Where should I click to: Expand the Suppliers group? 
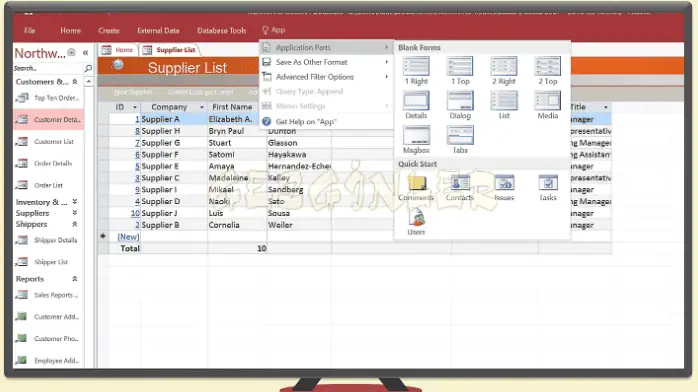click(75, 213)
